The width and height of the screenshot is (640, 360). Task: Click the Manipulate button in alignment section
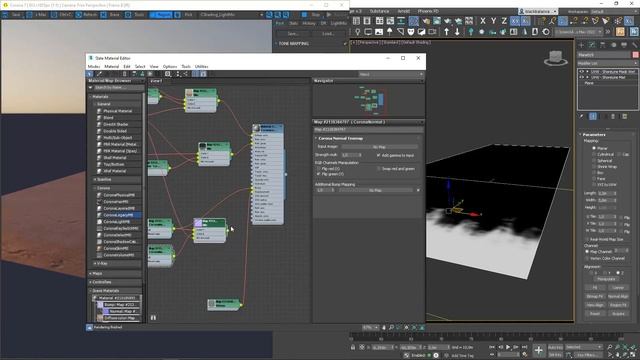tap(606, 279)
